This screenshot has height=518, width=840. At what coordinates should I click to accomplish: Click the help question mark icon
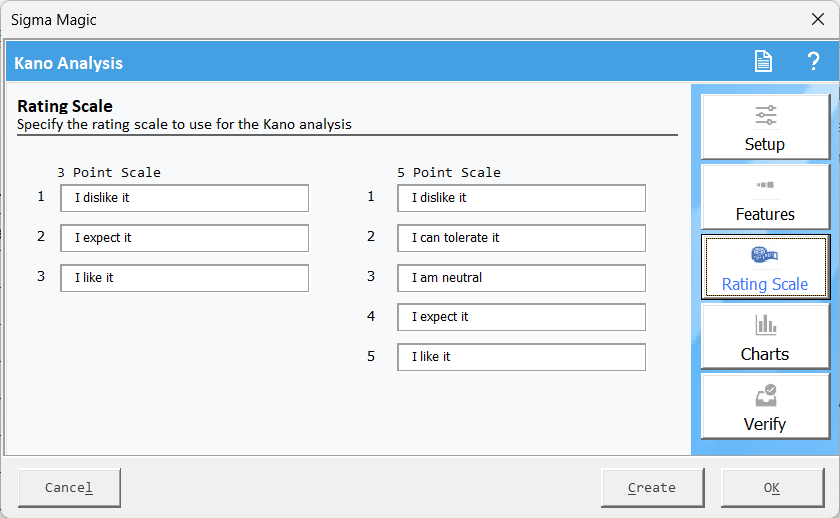coord(813,62)
